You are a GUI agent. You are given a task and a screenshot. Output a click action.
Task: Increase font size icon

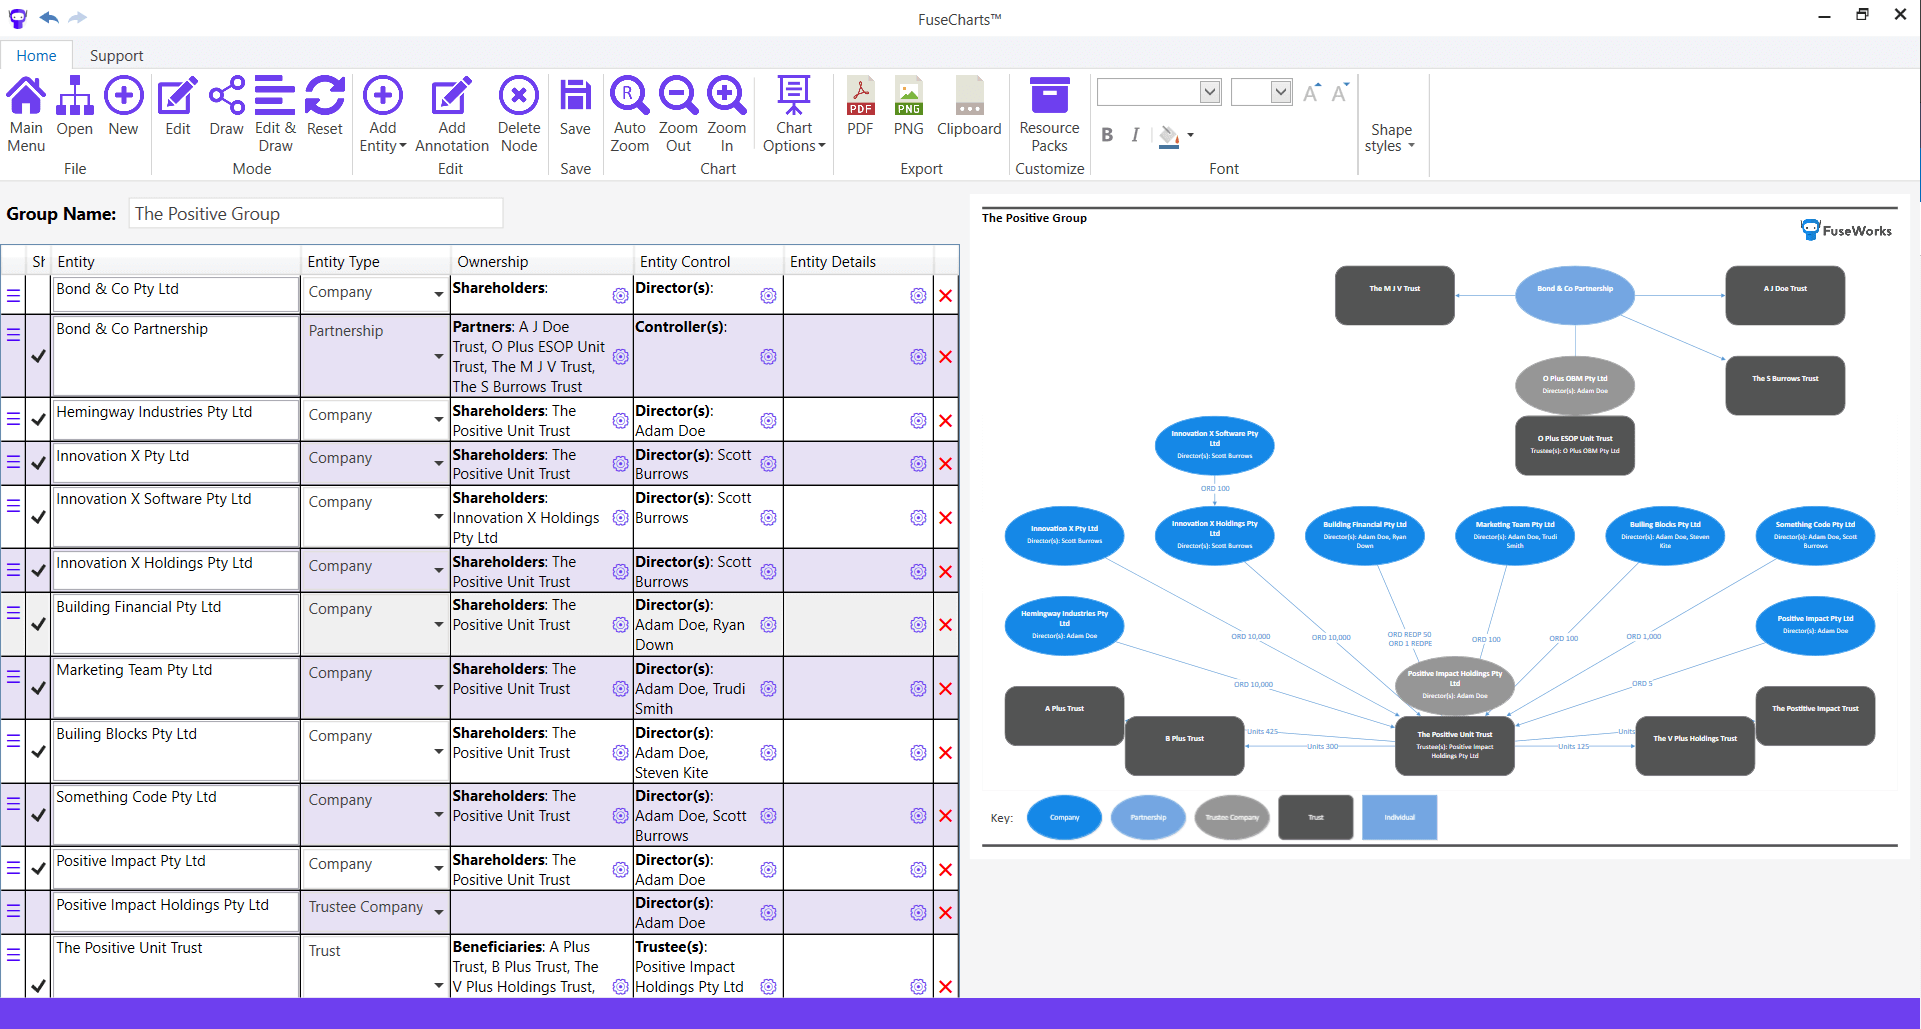point(1312,93)
